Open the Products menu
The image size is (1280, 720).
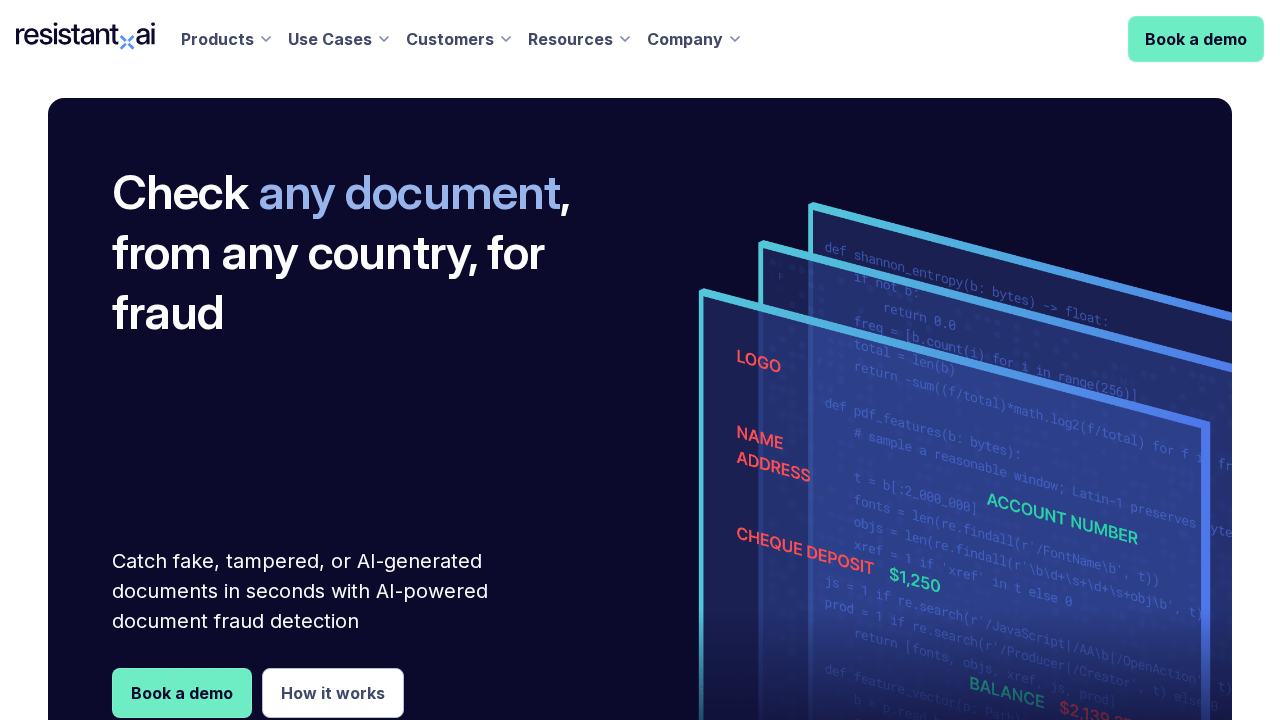point(217,39)
